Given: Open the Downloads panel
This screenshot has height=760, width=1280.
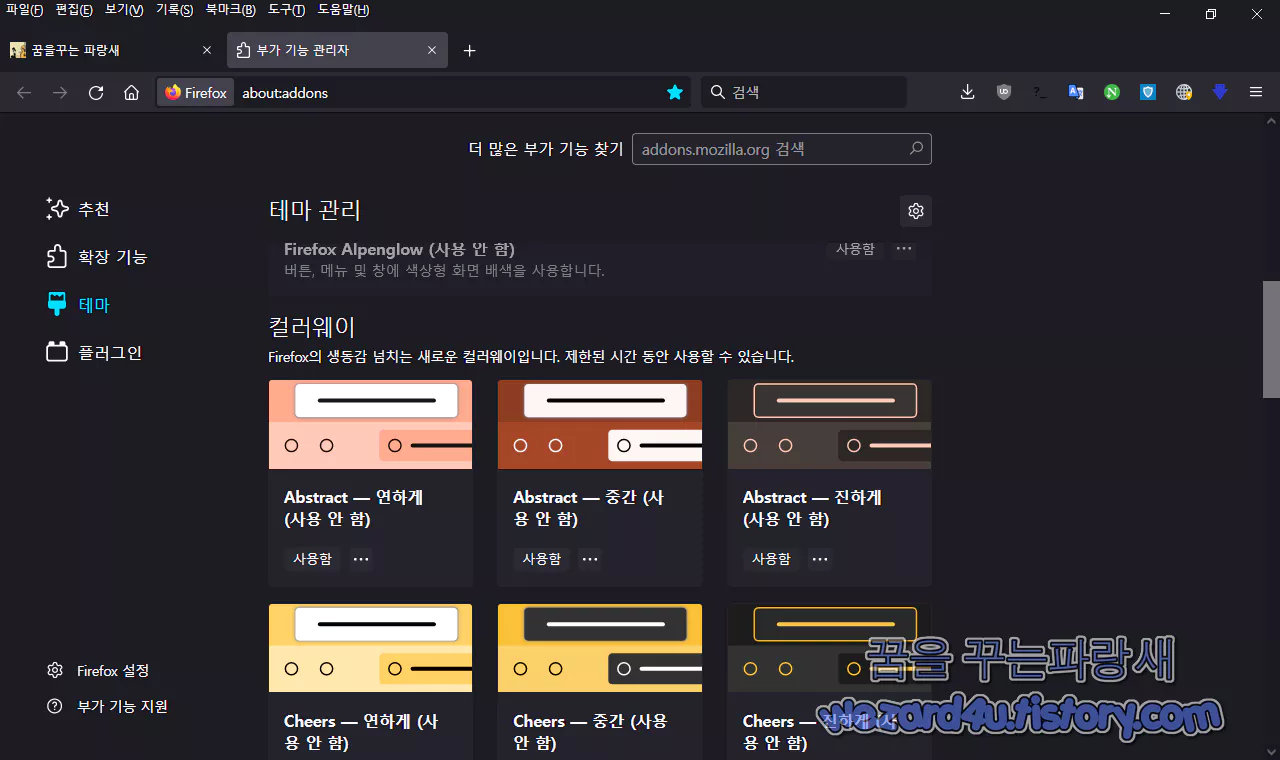Looking at the screenshot, I should pyautogui.click(x=967, y=92).
